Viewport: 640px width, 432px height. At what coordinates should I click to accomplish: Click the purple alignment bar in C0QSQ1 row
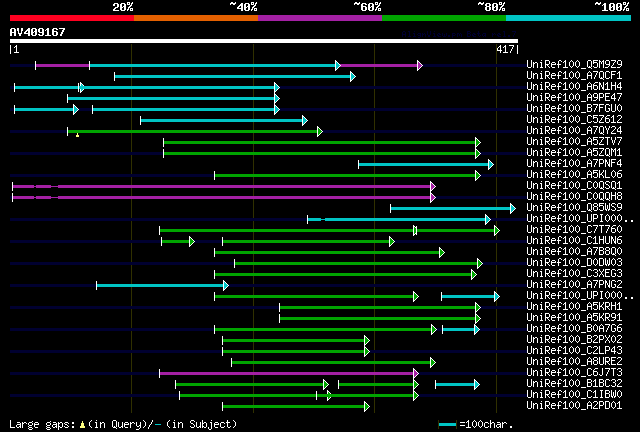pos(224,187)
